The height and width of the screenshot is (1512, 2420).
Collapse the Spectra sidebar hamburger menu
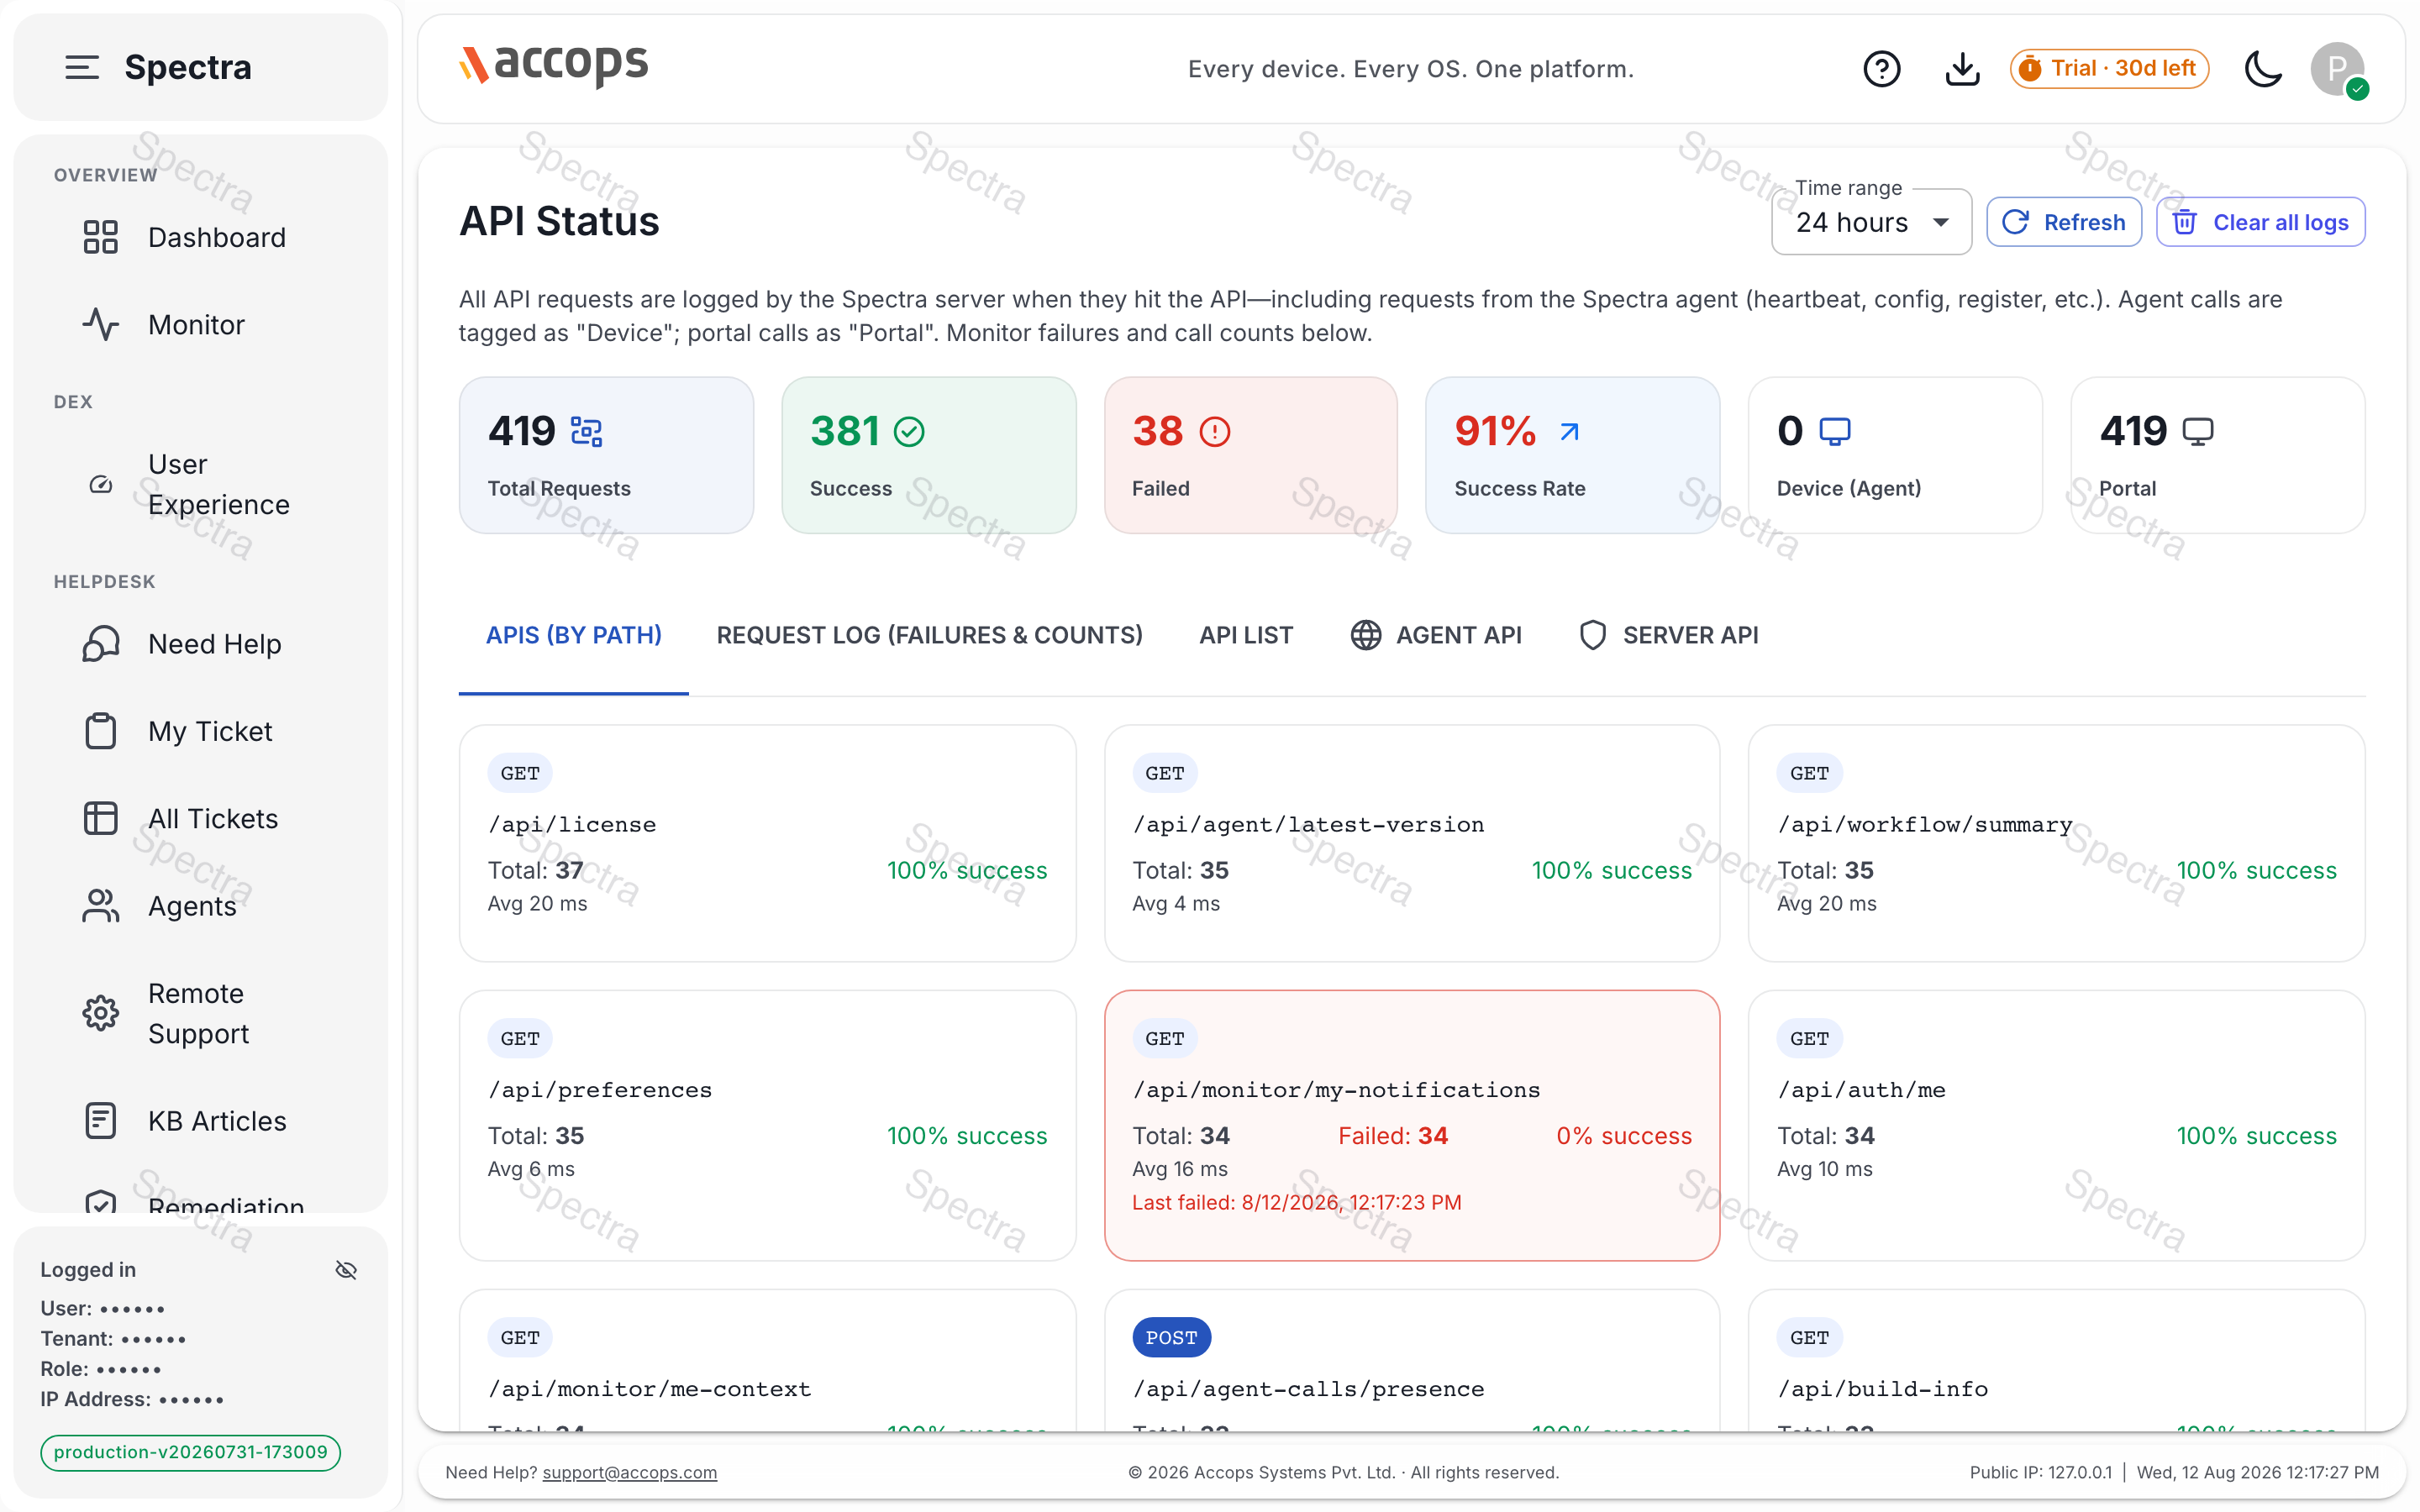click(x=82, y=67)
